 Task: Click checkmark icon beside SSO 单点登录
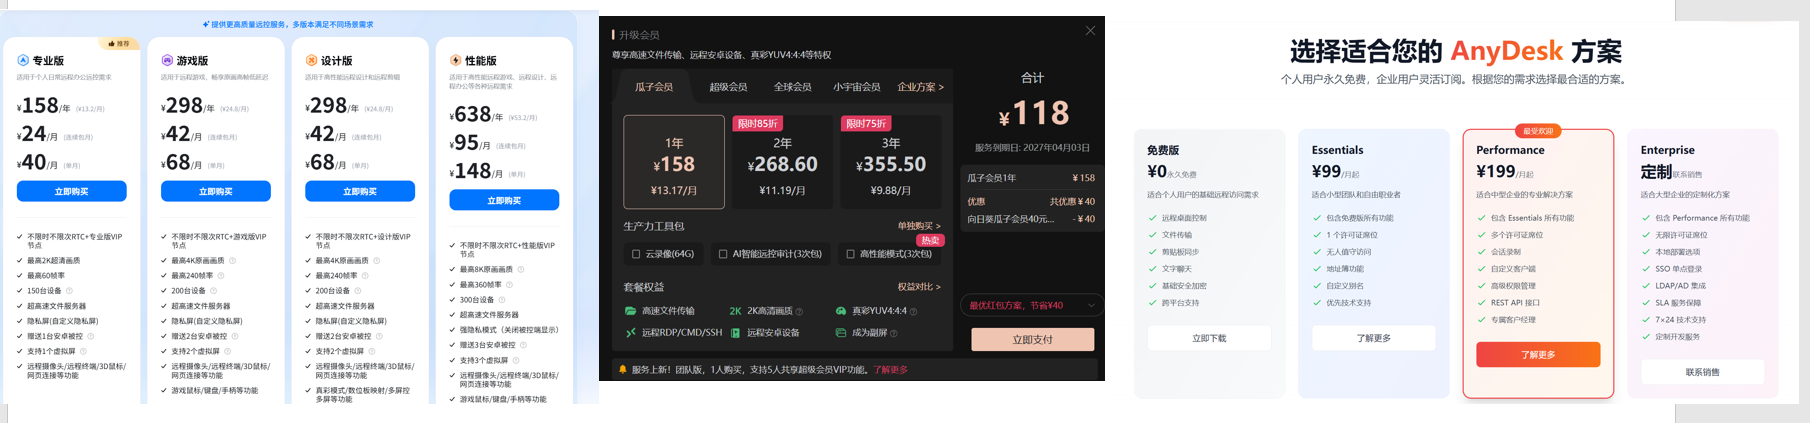tap(1646, 269)
